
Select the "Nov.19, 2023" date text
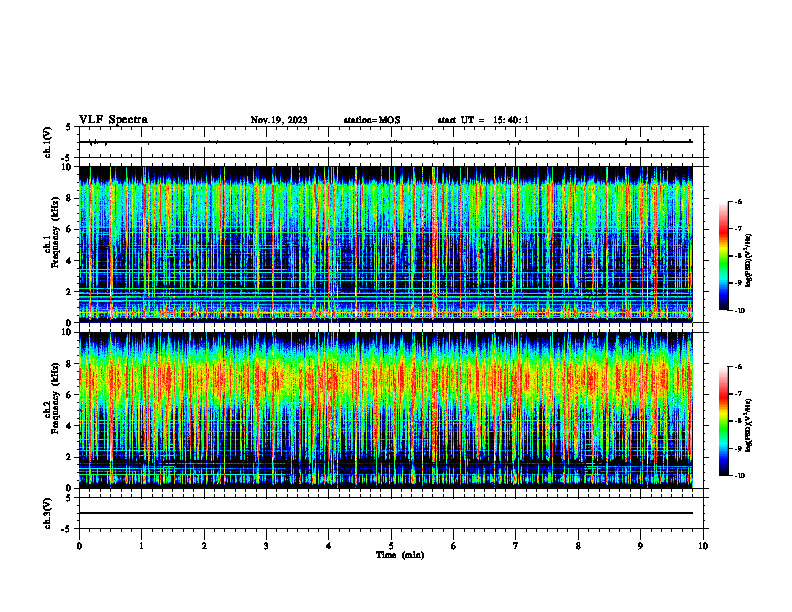tap(279, 120)
